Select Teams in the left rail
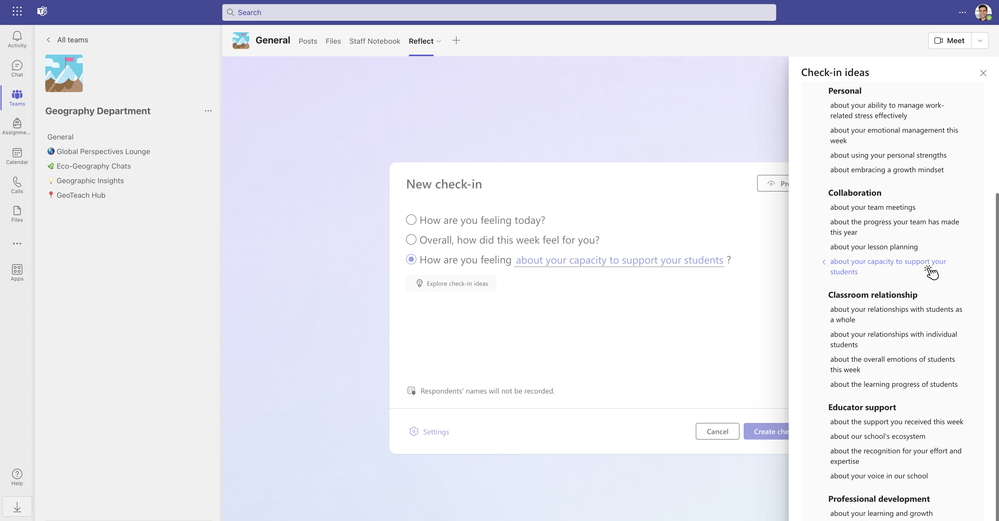Image resolution: width=999 pixels, height=521 pixels. tap(17, 97)
